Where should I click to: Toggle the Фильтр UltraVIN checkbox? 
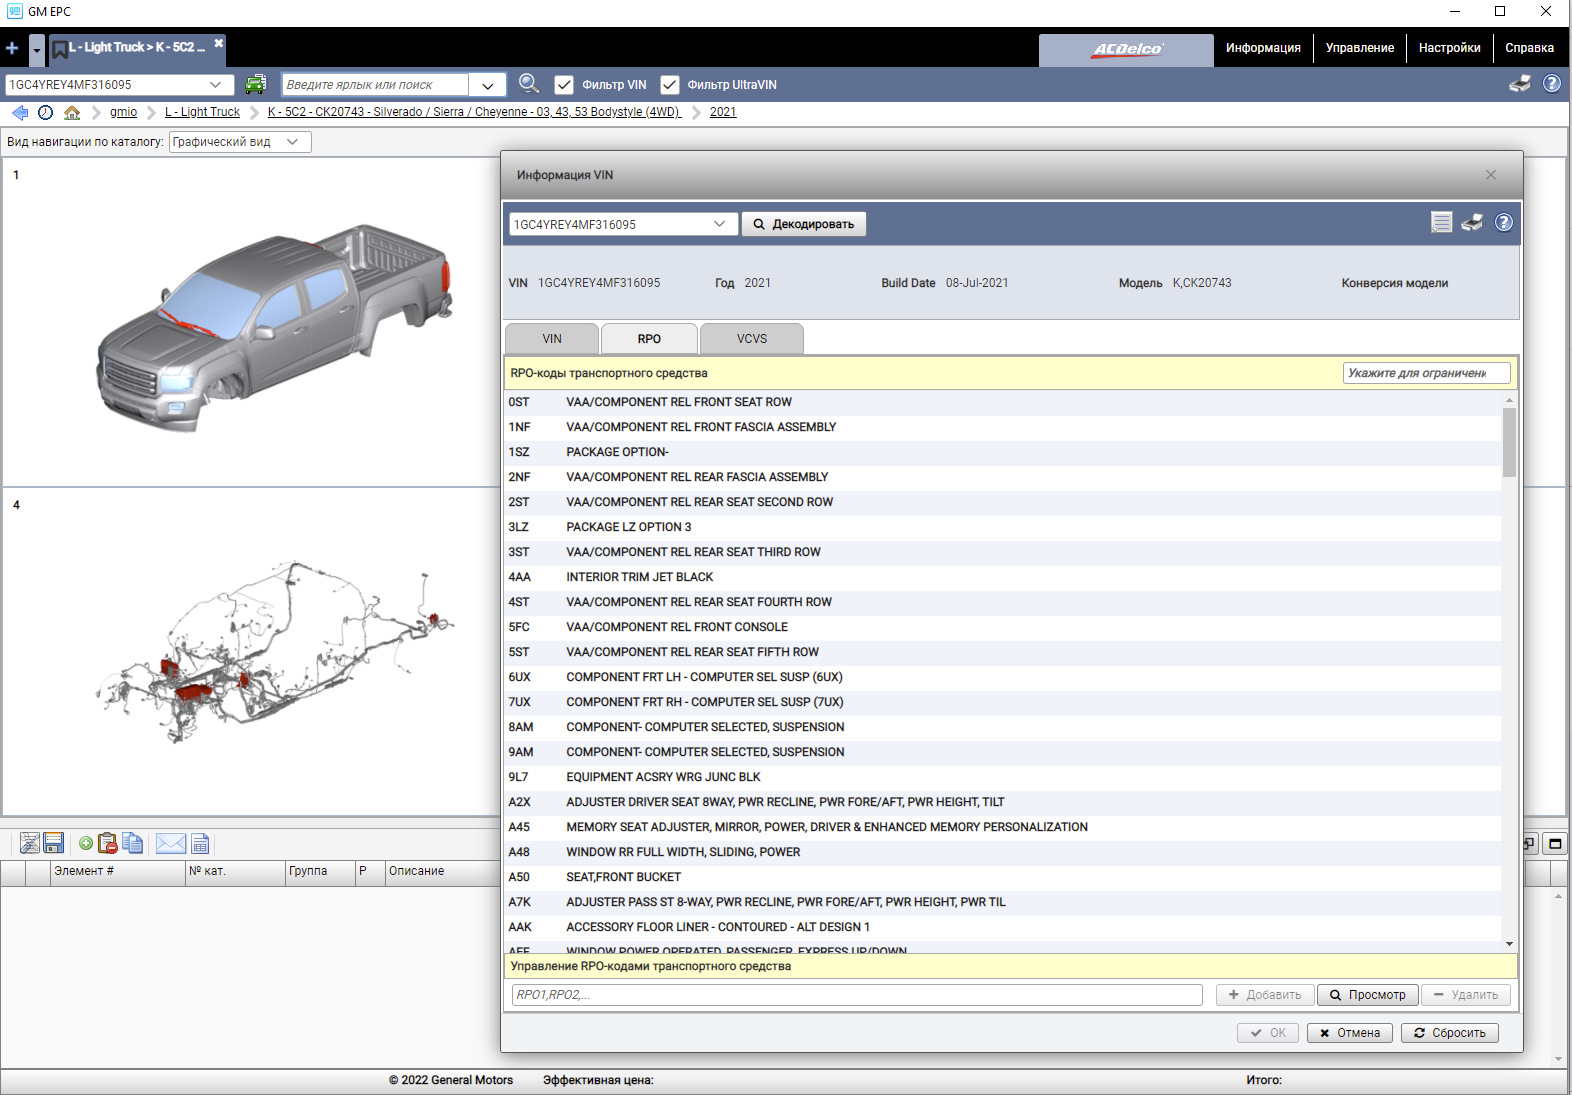point(670,85)
